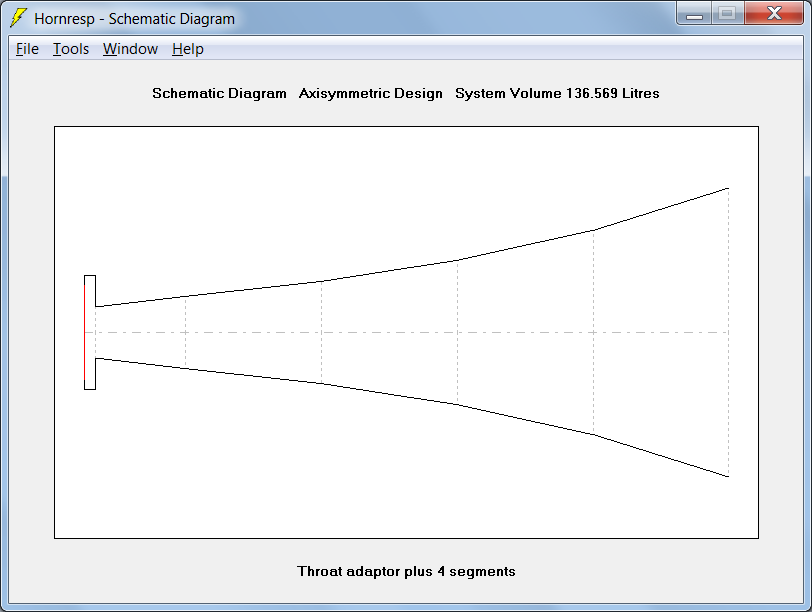Open the Window menu
The image size is (812, 612).
click(130, 49)
